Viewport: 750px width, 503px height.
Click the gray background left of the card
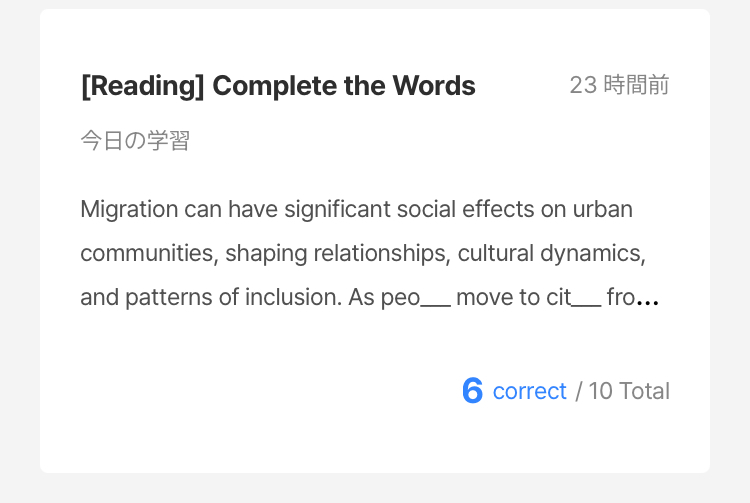point(20,250)
